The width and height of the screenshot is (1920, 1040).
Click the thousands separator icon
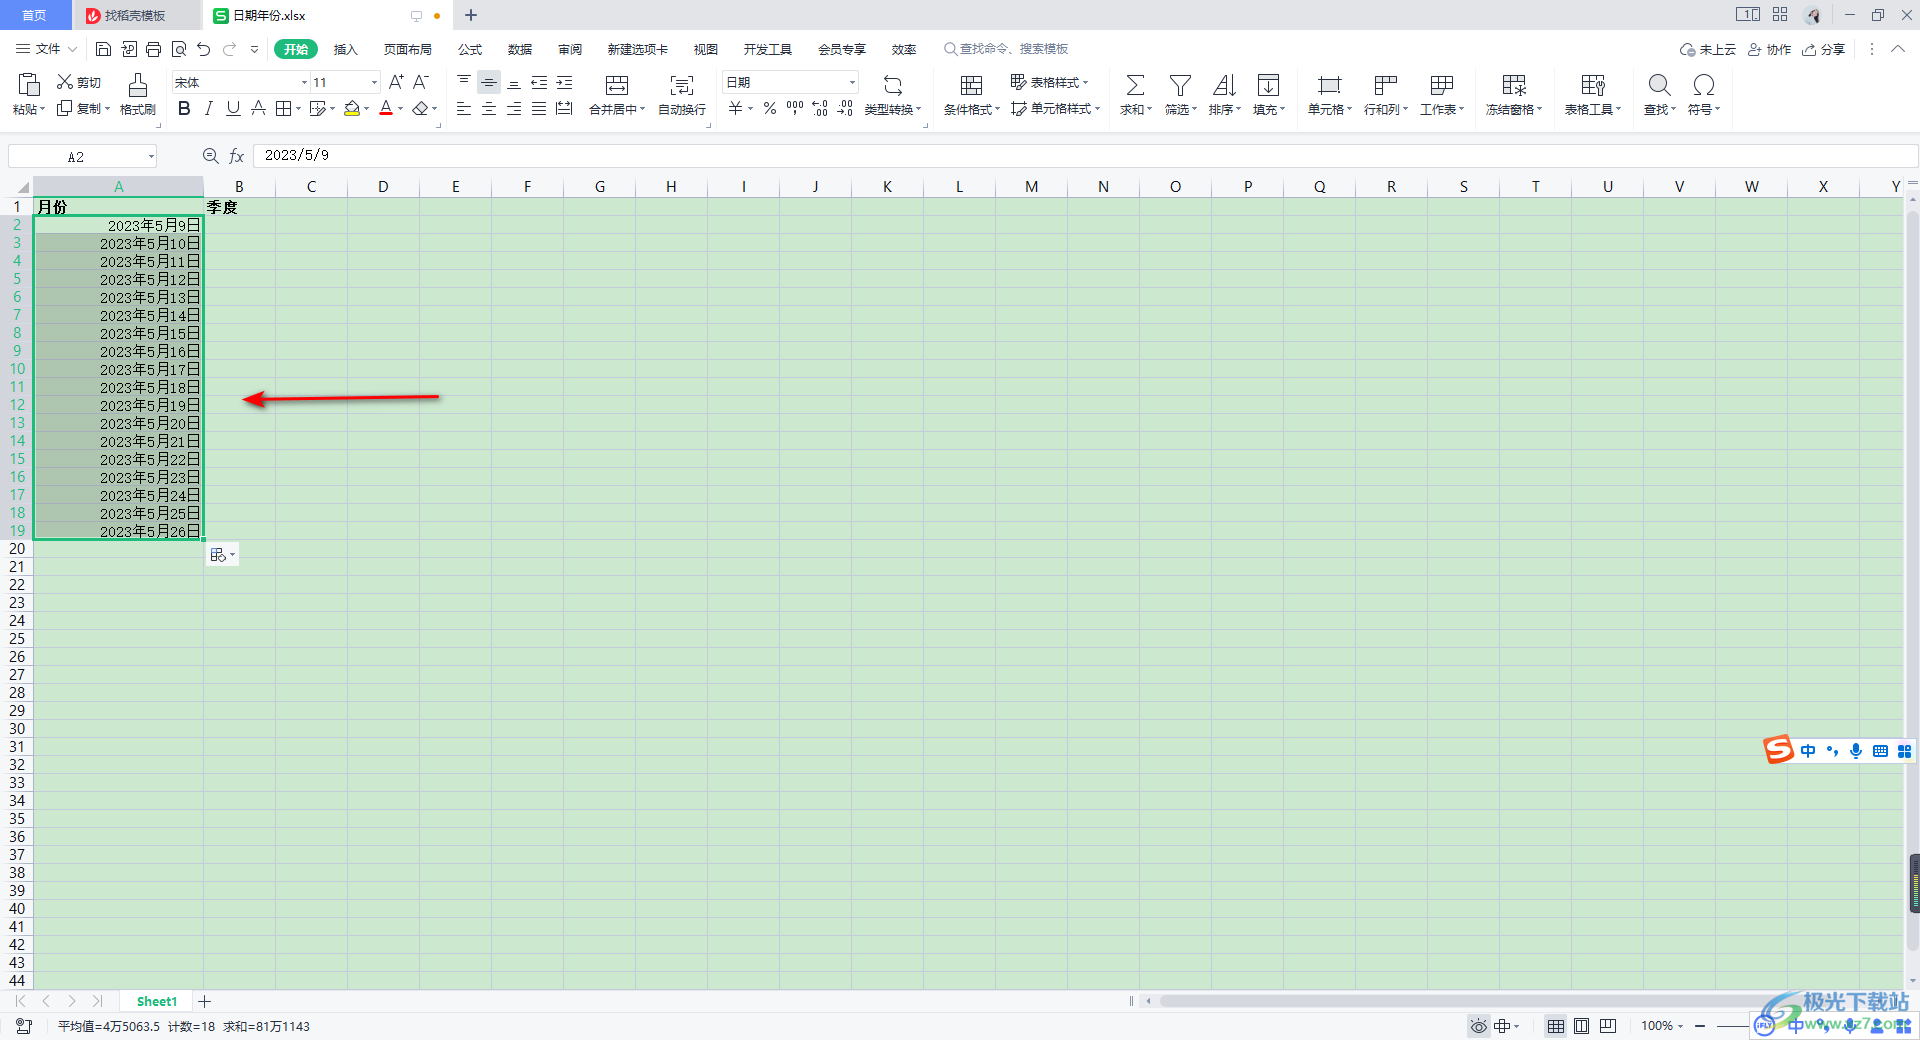[x=795, y=108]
